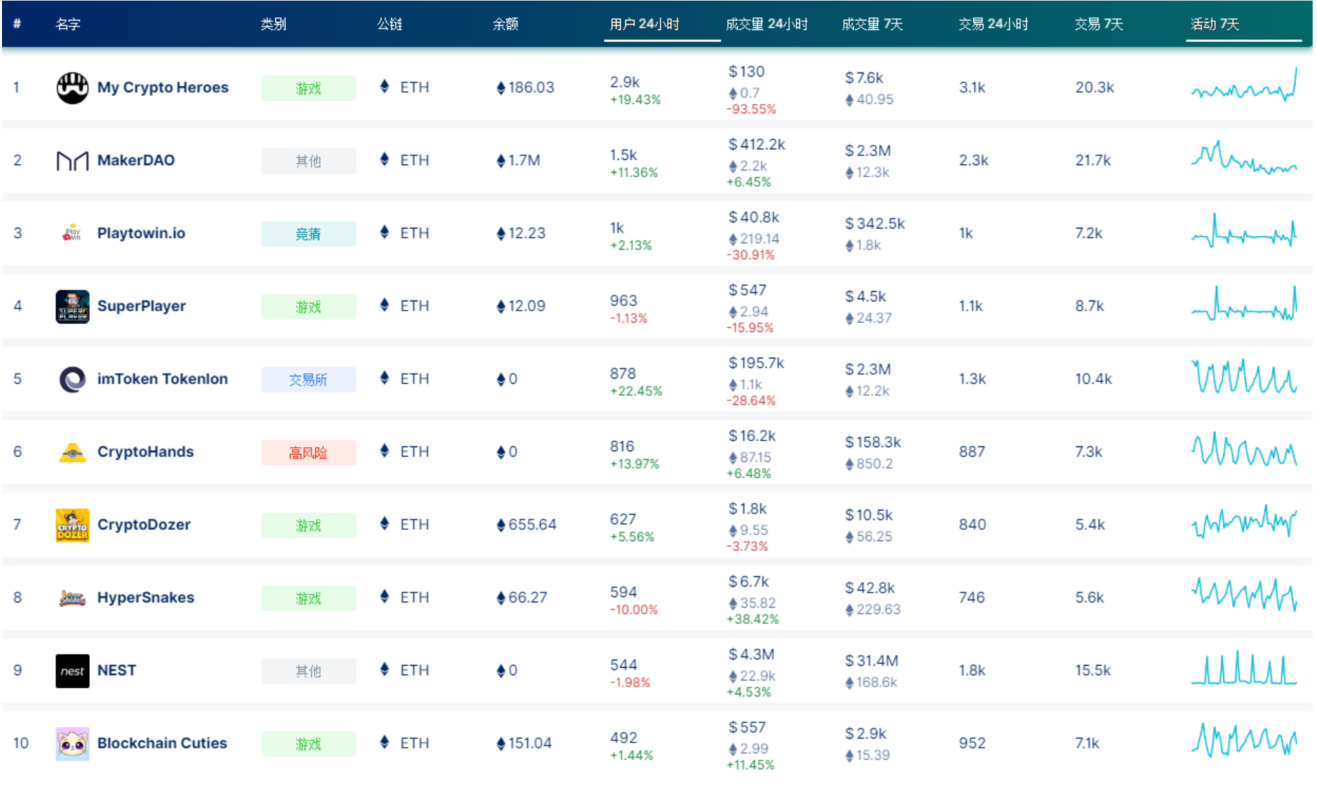The height and width of the screenshot is (785, 1317).
Task: Click the $31.4M 7-day volume for NEST
Action: click(x=871, y=660)
